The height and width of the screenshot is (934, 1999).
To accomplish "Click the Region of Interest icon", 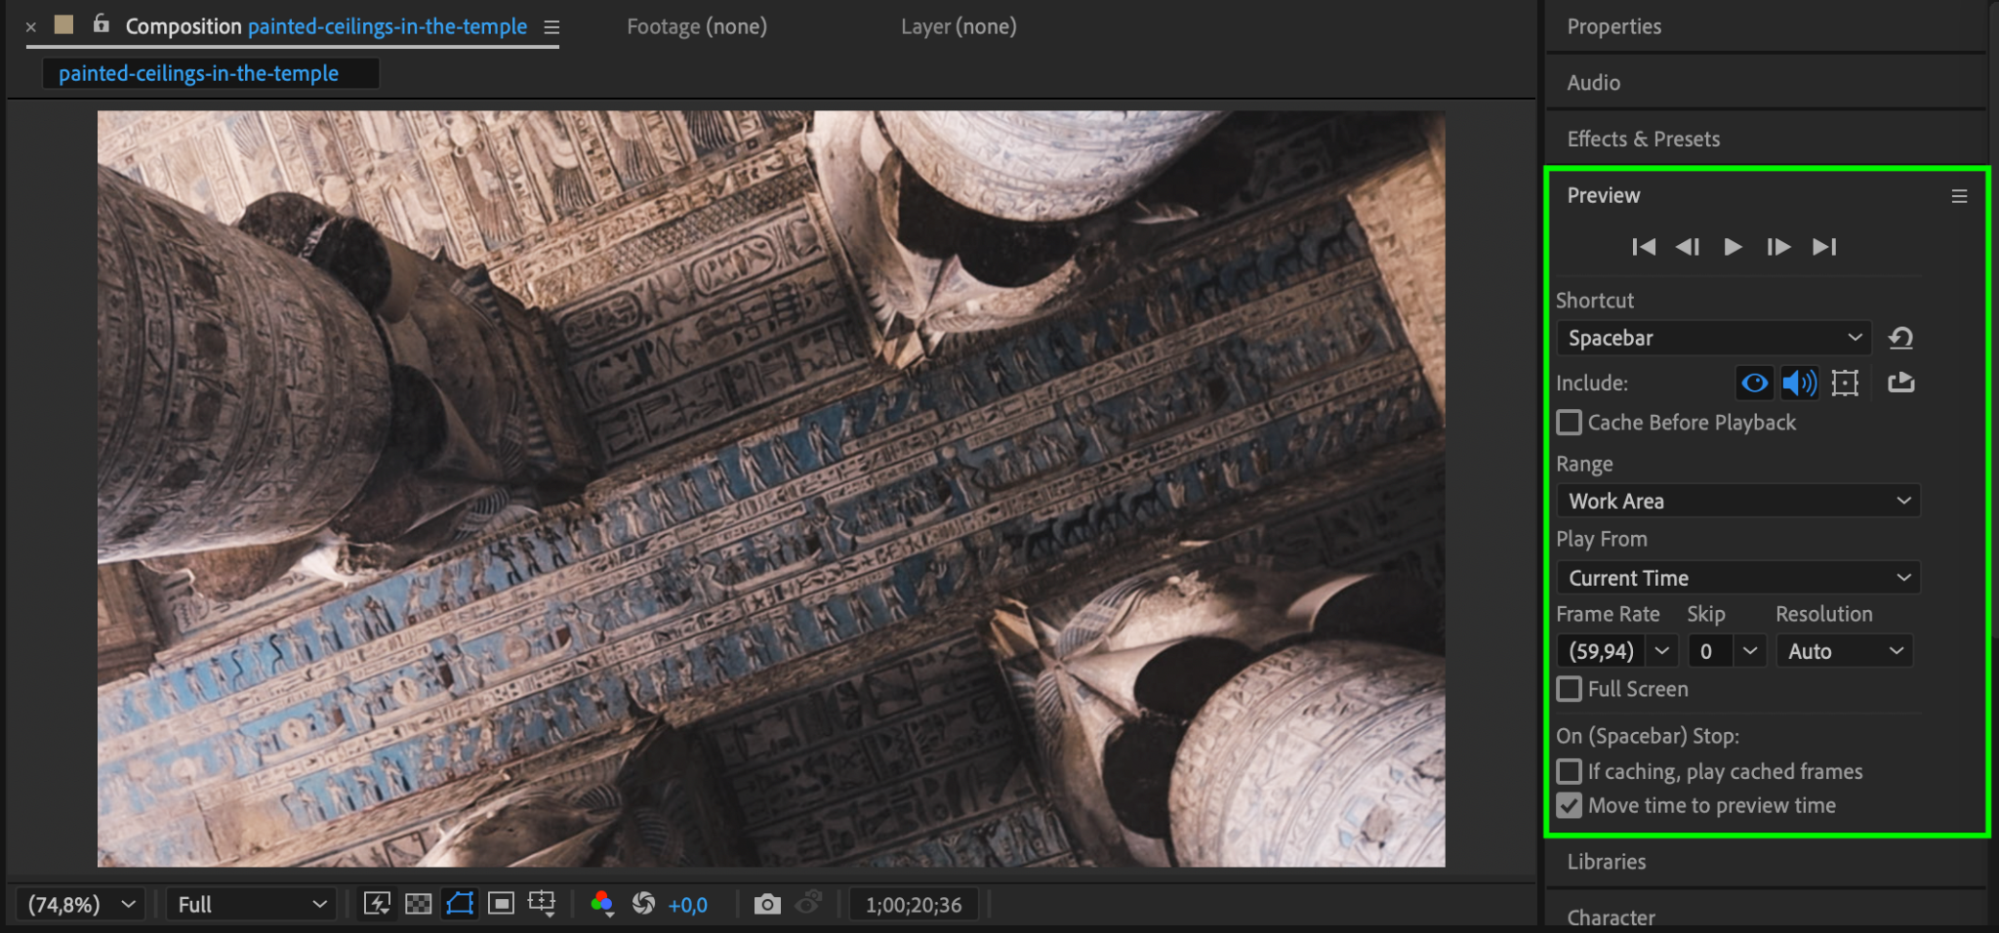I will [x=501, y=904].
